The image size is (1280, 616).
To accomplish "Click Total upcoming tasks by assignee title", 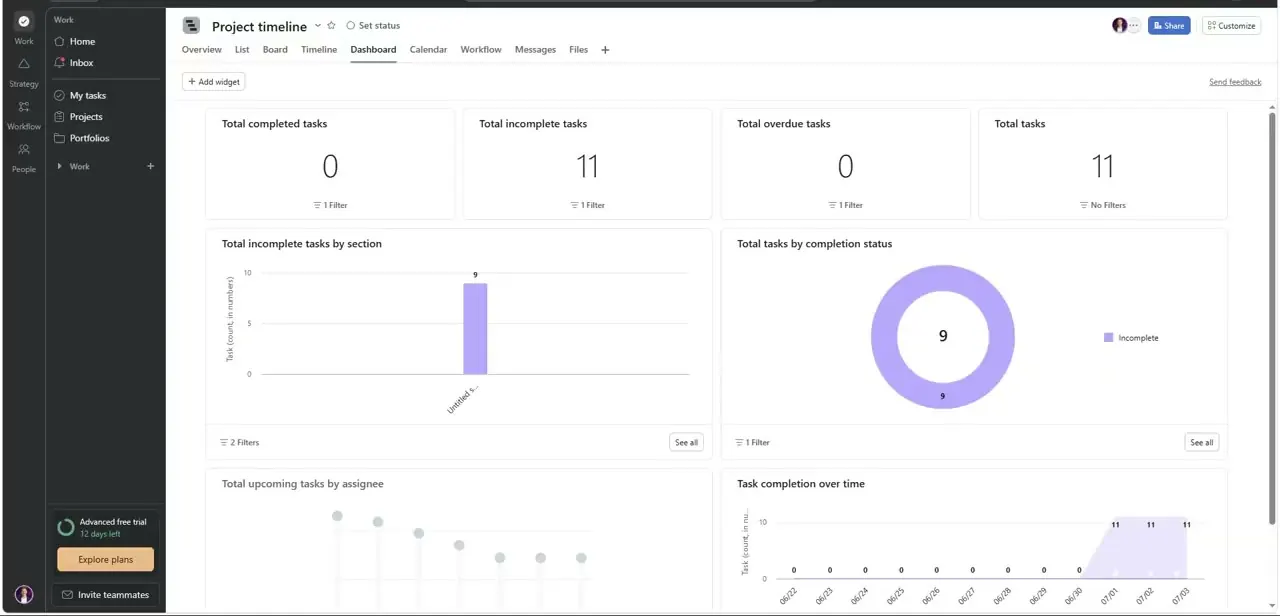I will (302, 484).
